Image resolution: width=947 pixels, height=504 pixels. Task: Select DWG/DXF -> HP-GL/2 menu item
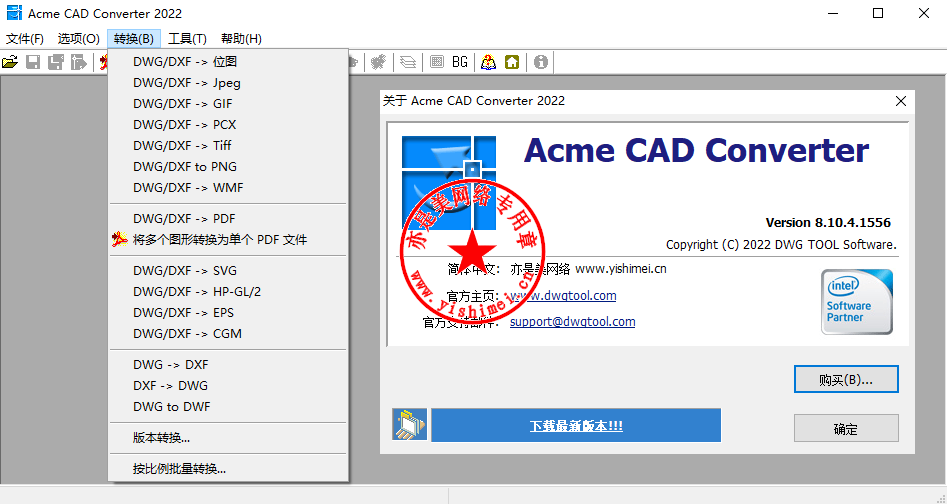(x=228, y=292)
